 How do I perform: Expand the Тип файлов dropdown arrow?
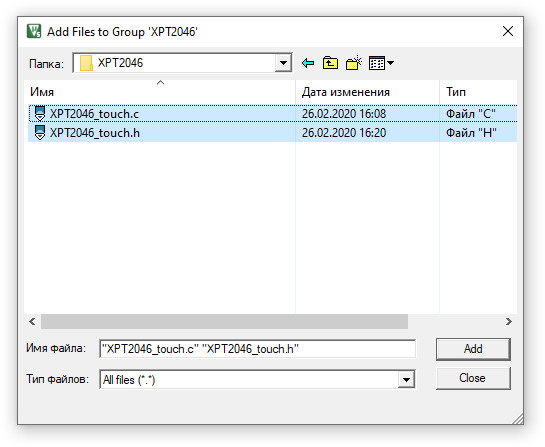click(406, 380)
